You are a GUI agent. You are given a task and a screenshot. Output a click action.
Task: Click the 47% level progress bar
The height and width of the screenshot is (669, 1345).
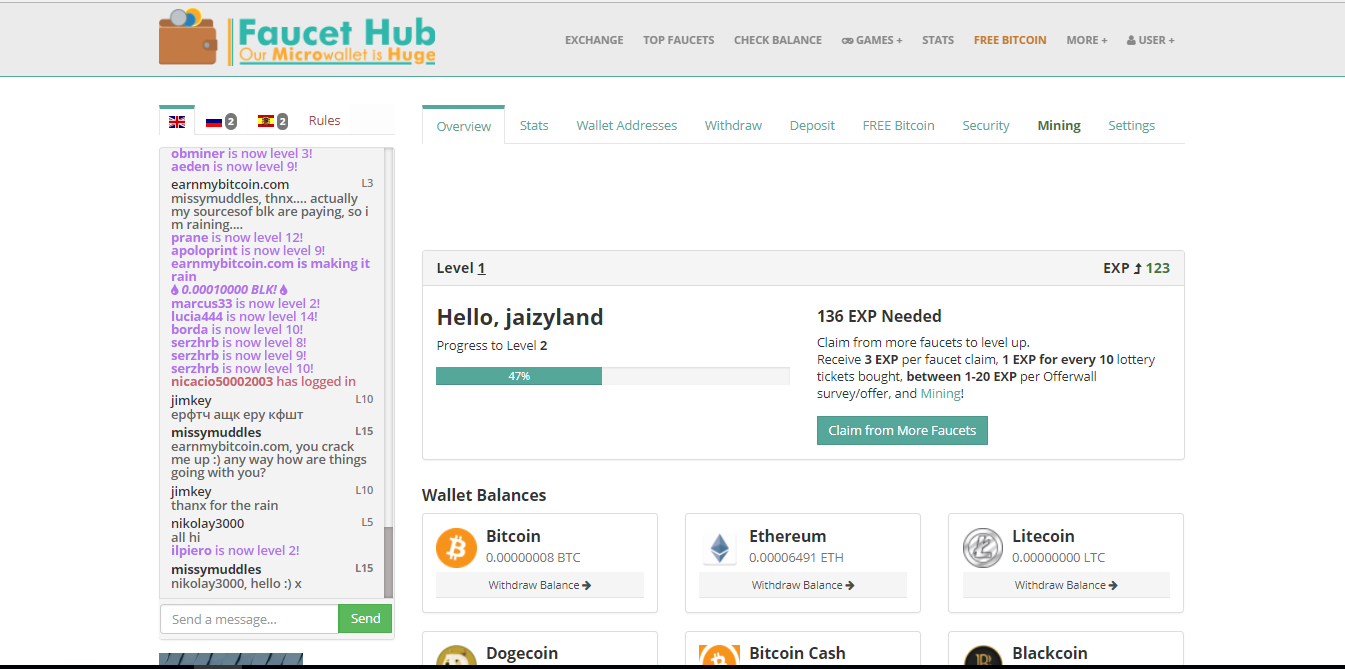[613, 376]
